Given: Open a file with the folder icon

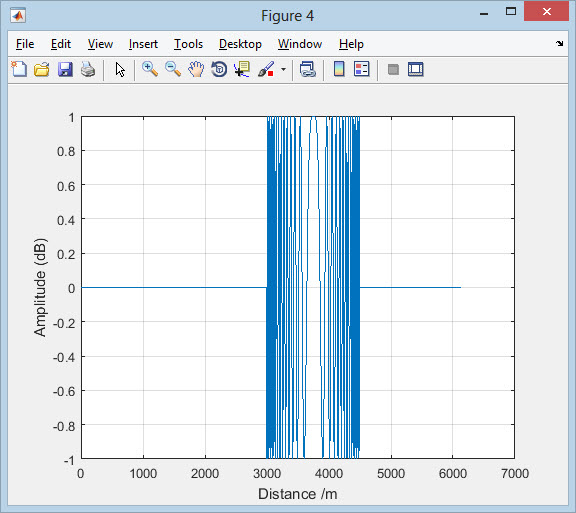Looking at the screenshot, I should pos(42,69).
